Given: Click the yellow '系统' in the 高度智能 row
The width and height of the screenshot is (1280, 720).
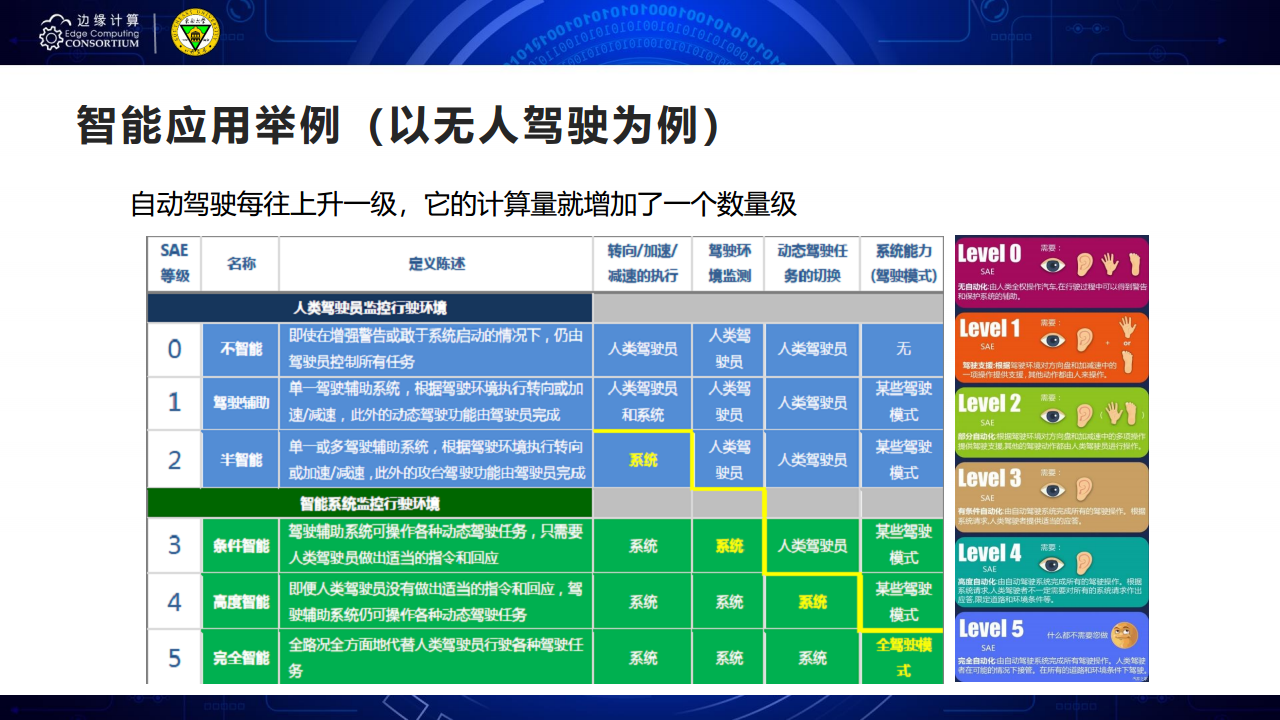Looking at the screenshot, I should (812, 602).
